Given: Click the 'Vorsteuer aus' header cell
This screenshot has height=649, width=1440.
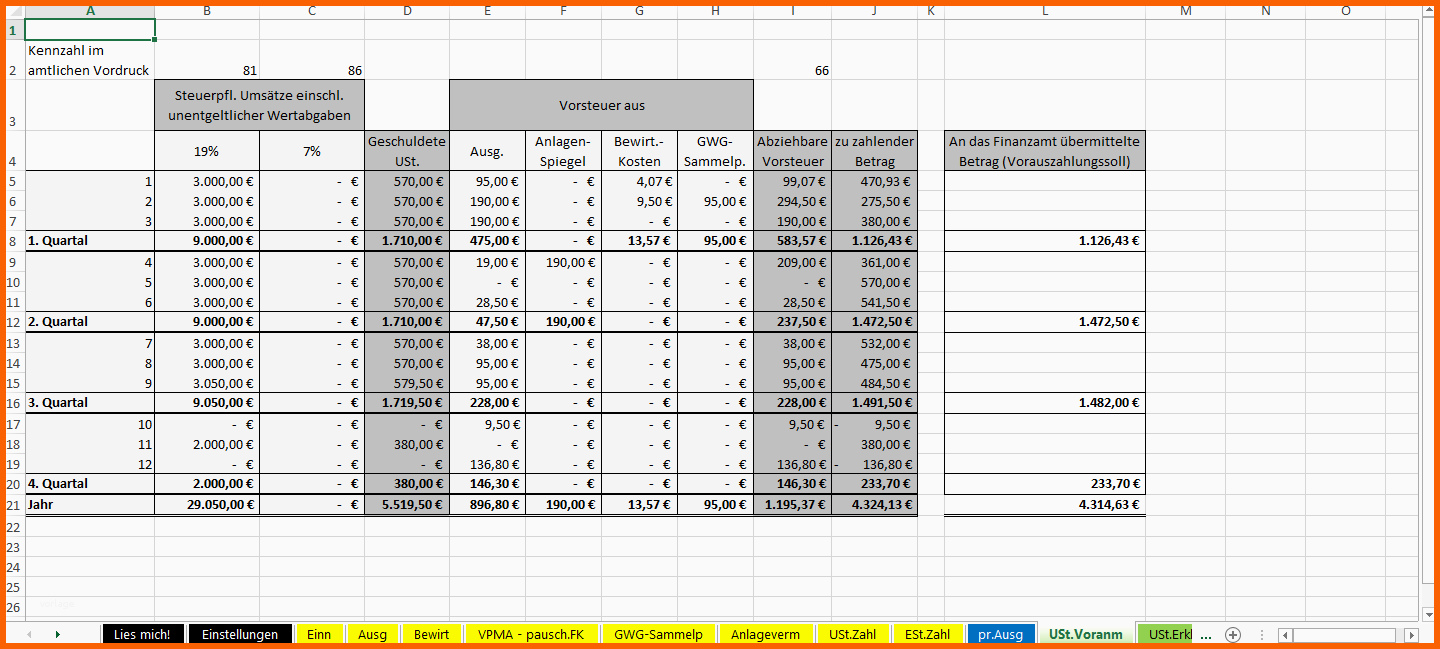Looking at the screenshot, I should click(x=601, y=105).
